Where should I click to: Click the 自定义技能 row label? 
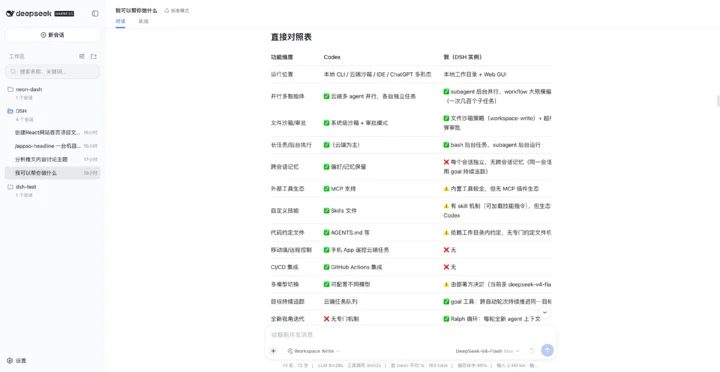point(285,211)
